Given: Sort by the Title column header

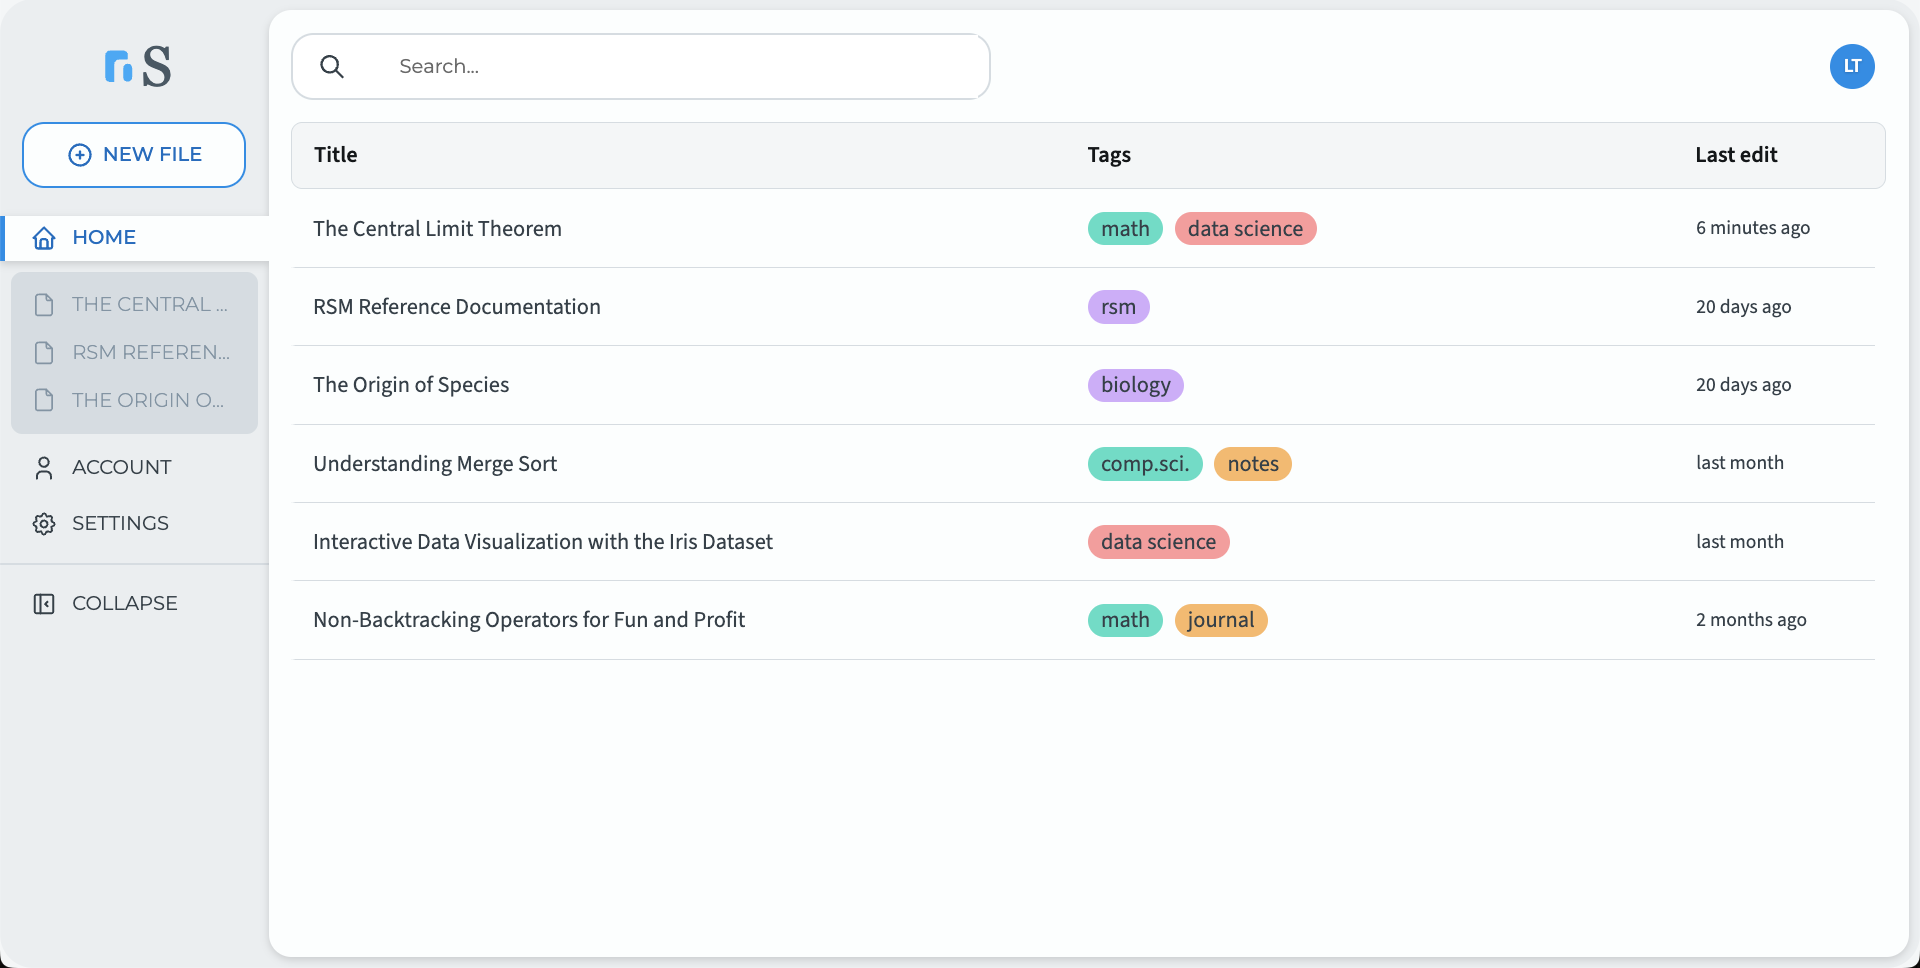Looking at the screenshot, I should click(336, 155).
